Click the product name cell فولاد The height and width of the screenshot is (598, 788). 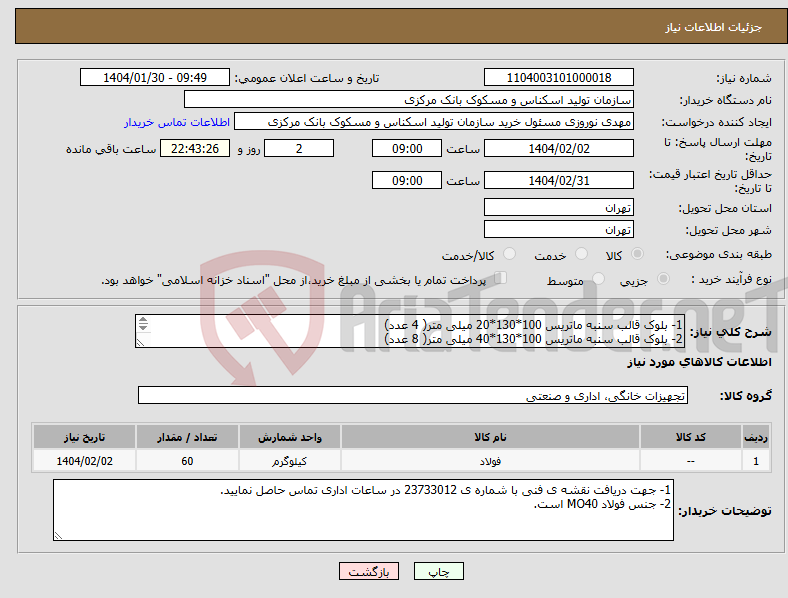pos(490,461)
